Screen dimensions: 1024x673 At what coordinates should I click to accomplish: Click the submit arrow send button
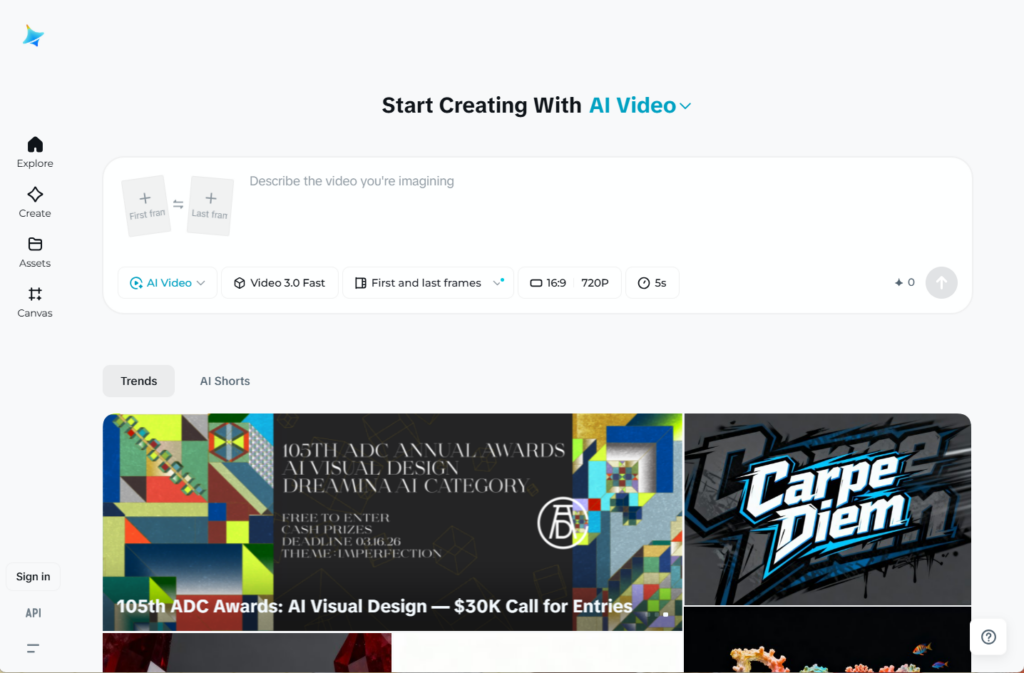941,283
